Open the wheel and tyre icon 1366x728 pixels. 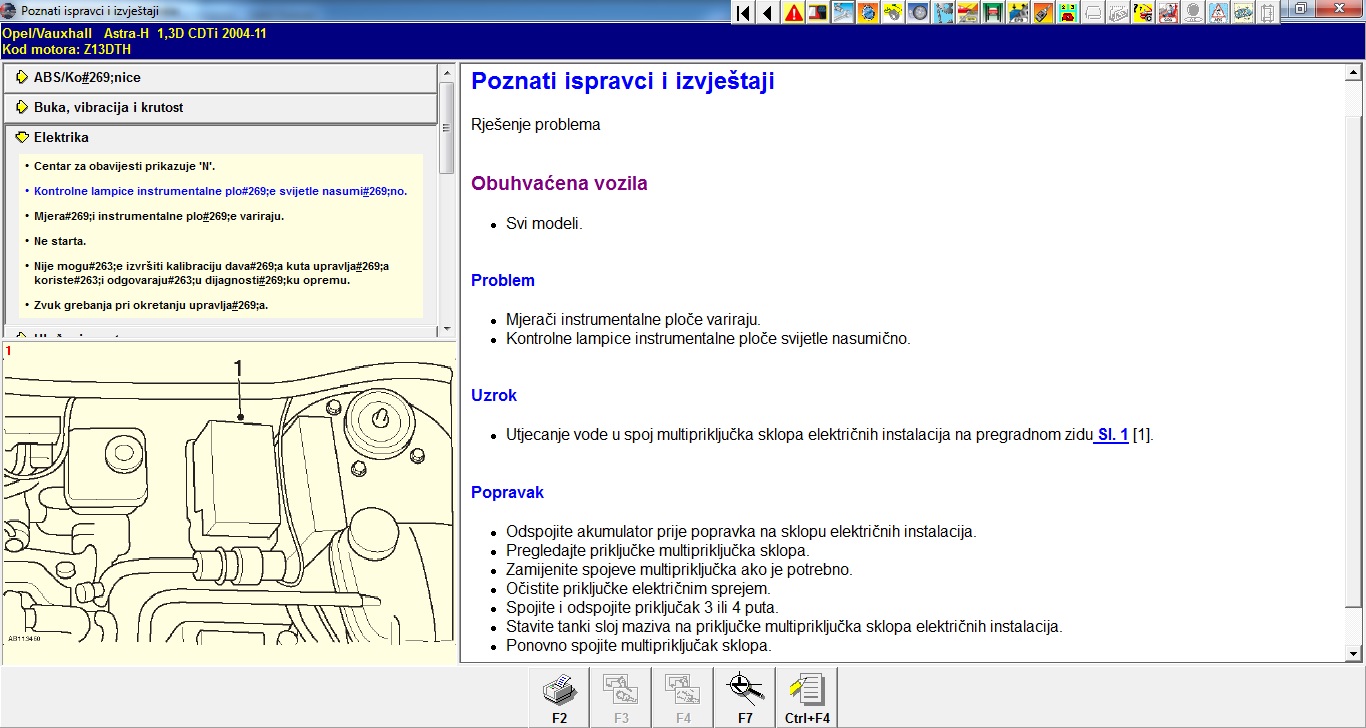pos(918,13)
